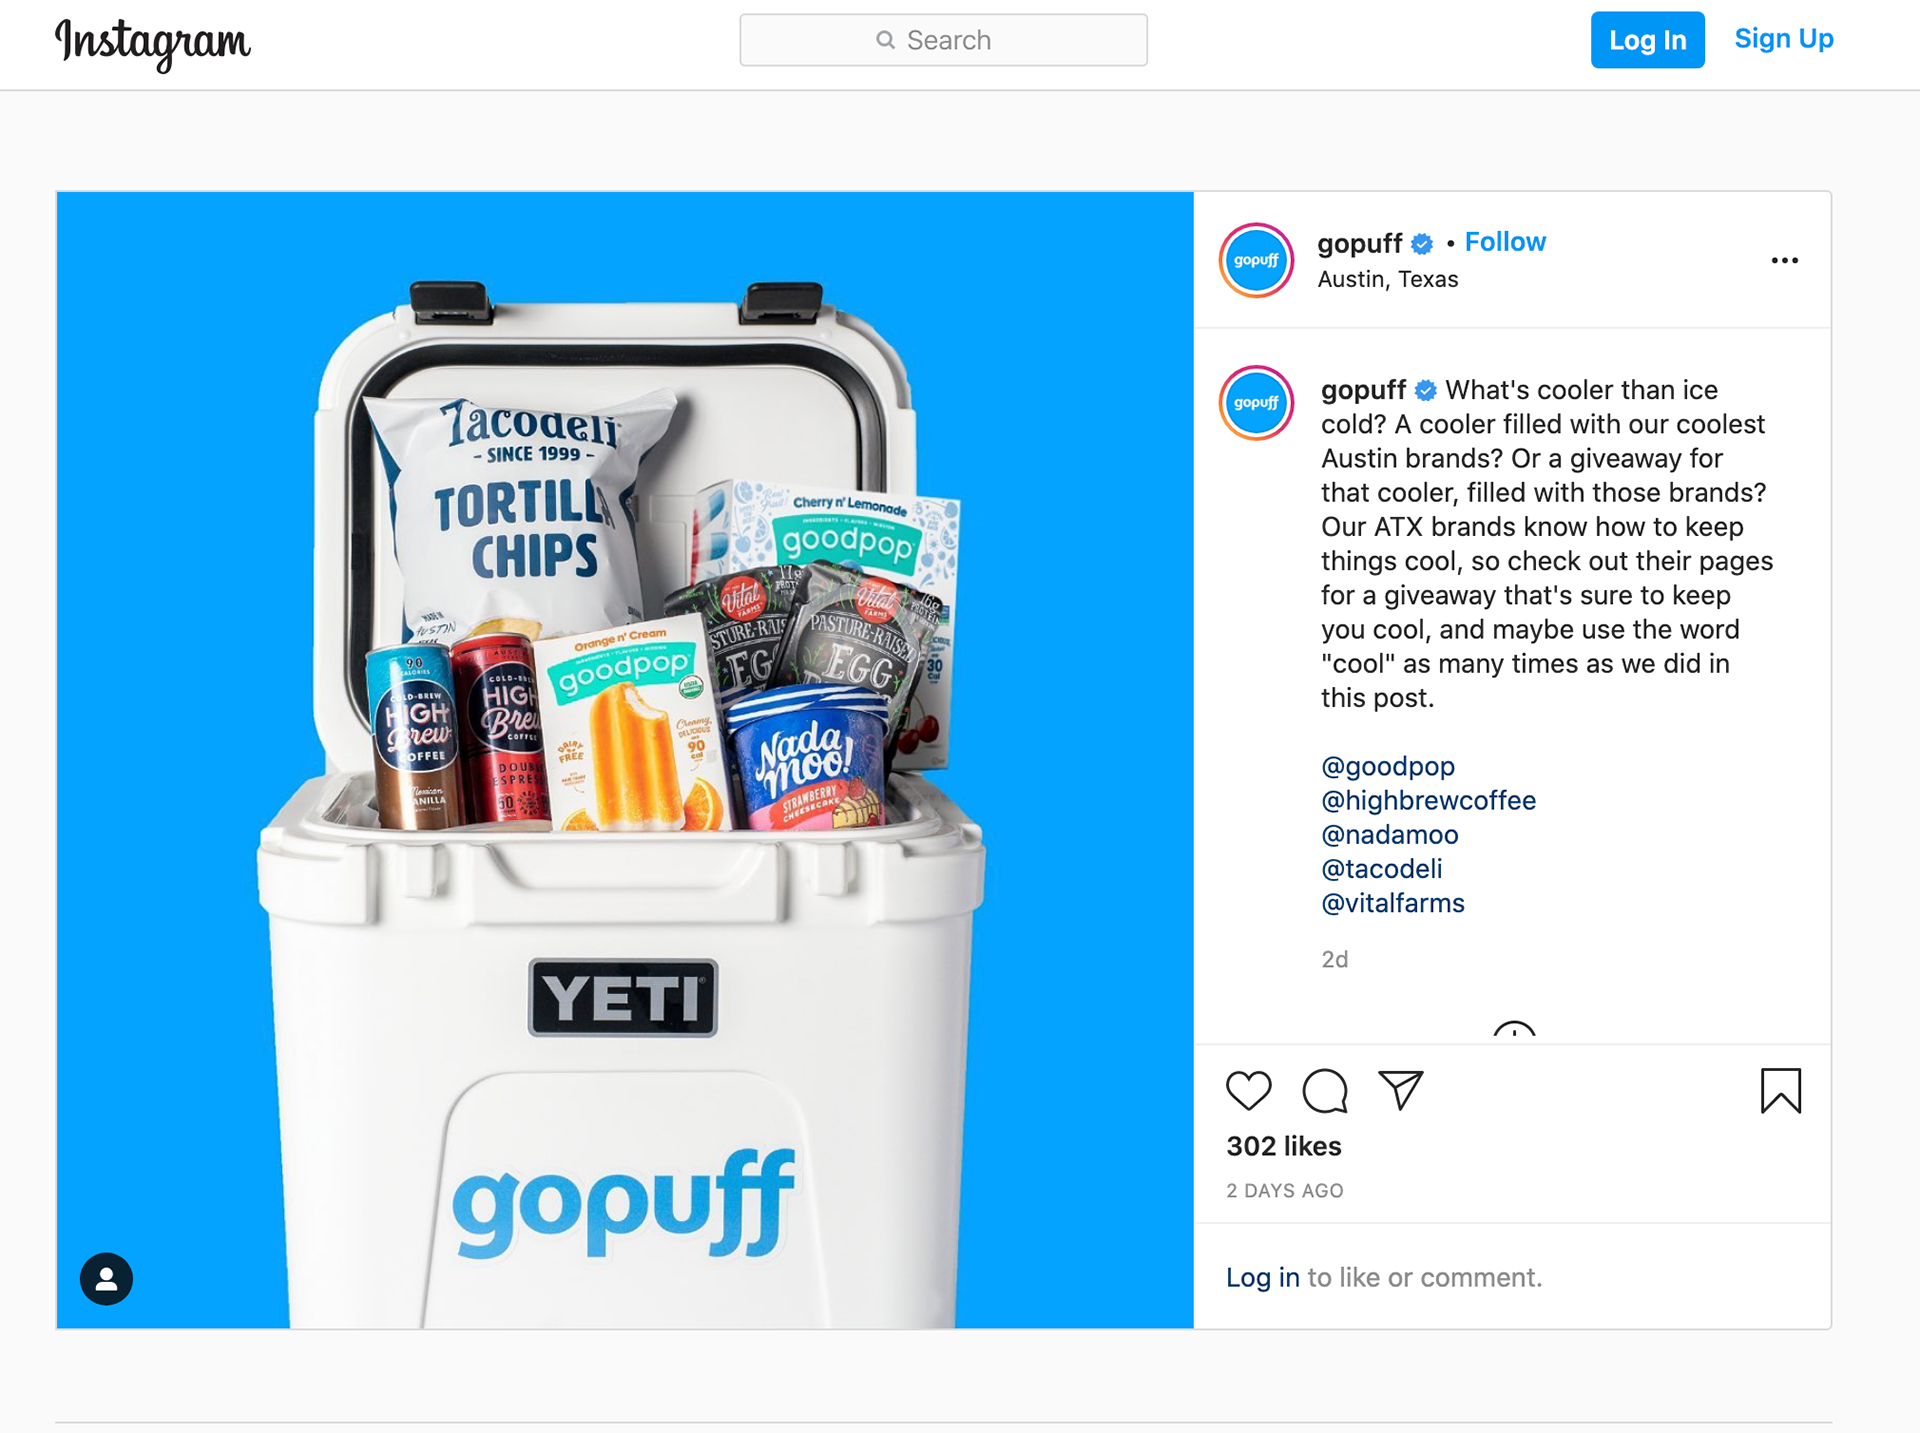Screen dimensions: 1920x1433
Task: Follow the gopuff account
Action: (x=1505, y=242)
